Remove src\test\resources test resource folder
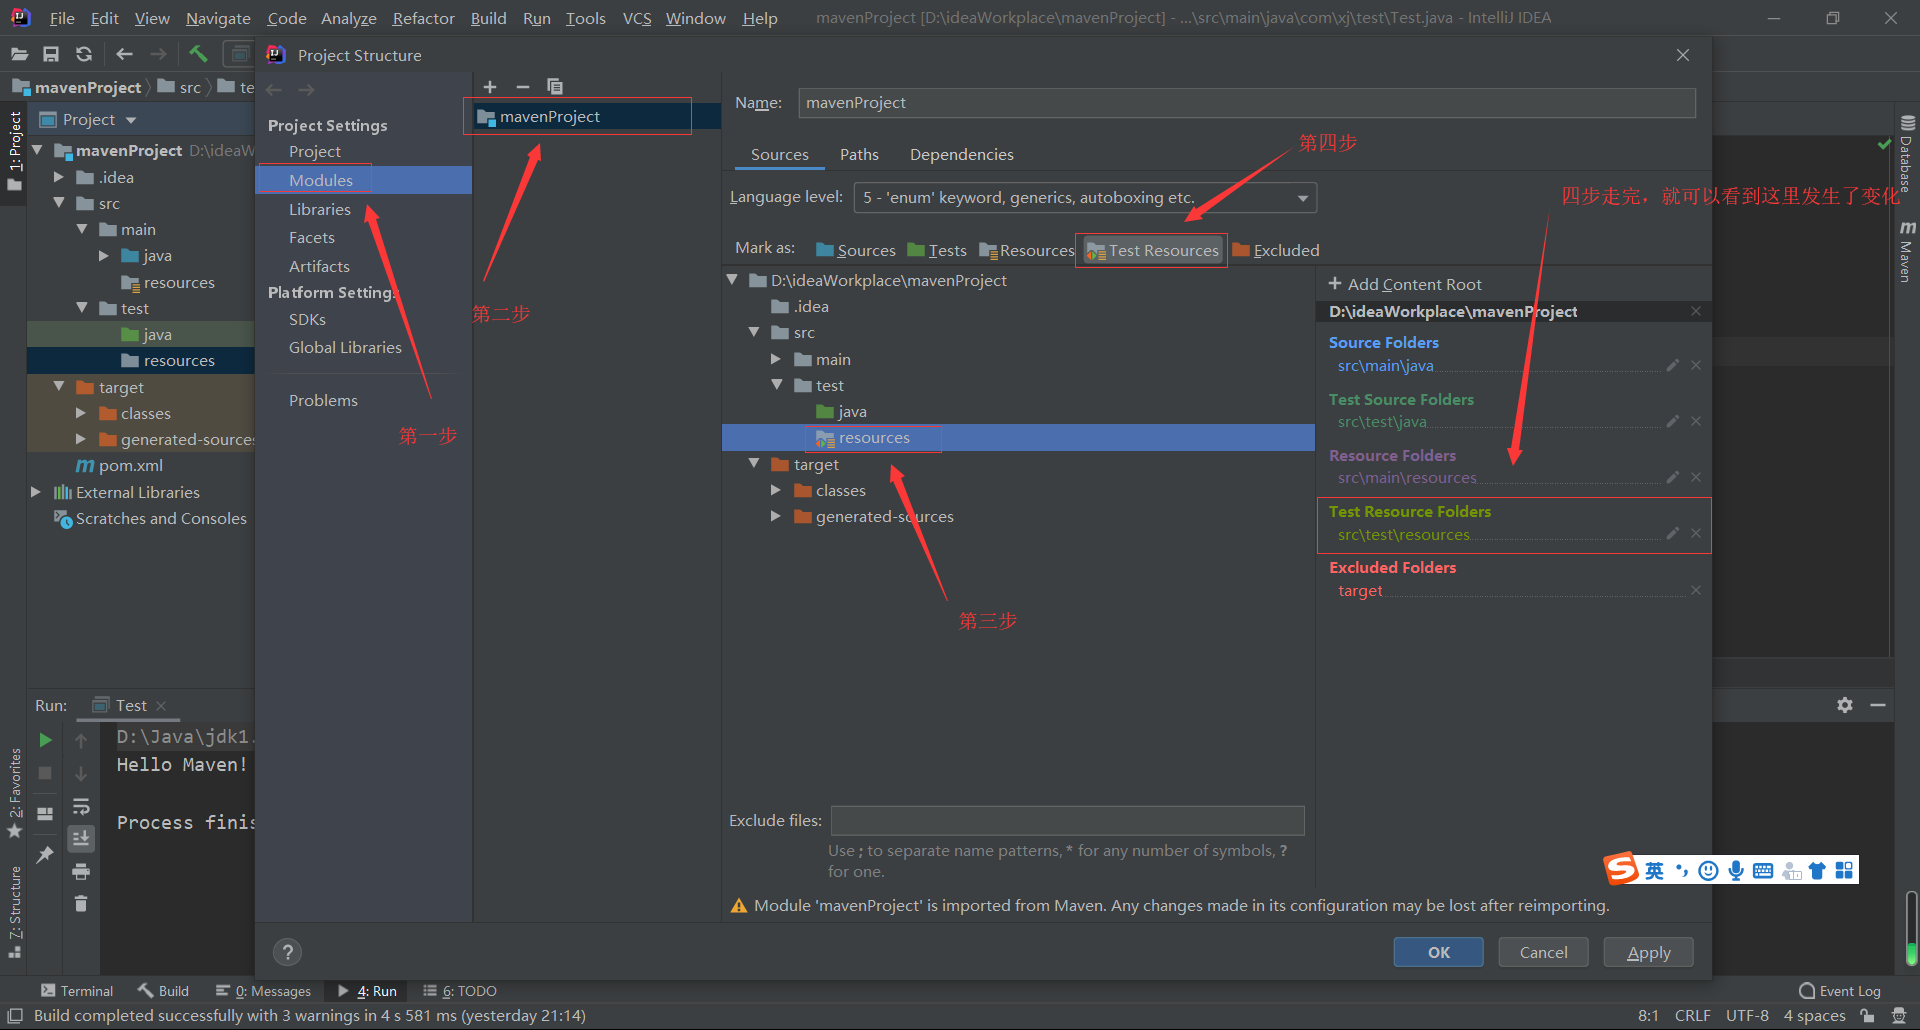This screenshot has height=1030, width=1920. coord(1696,534)
